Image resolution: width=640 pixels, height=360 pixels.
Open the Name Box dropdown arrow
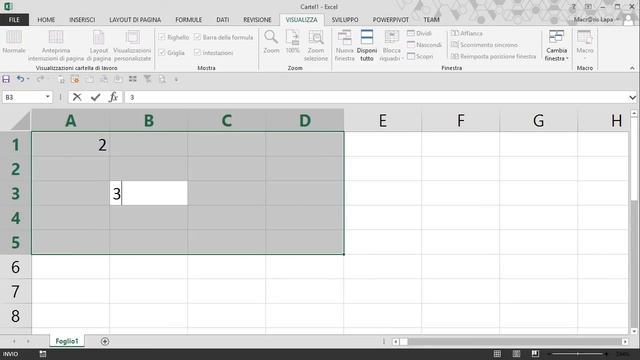pos(48,97)
